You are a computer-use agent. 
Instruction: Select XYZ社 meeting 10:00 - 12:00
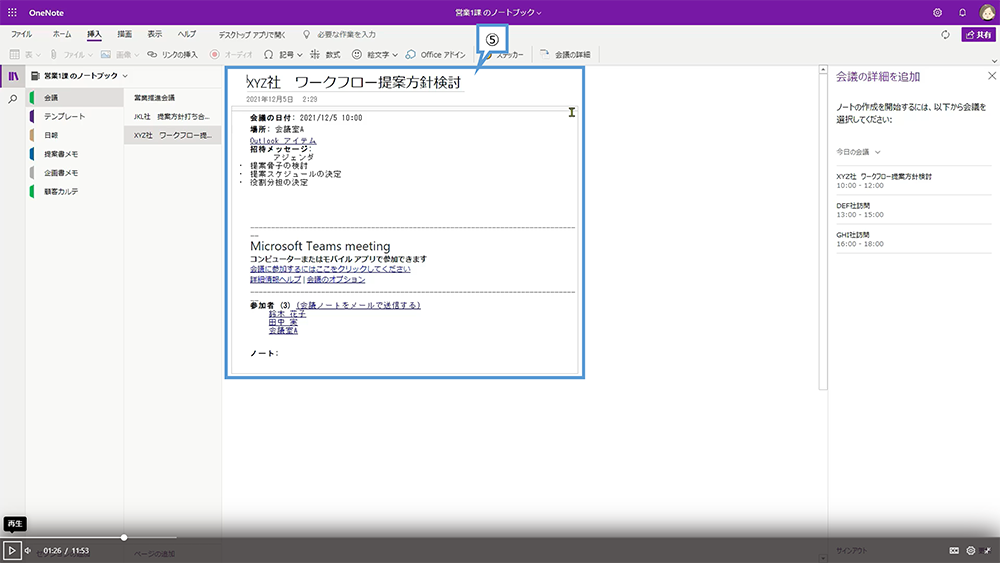click(913, 180)
